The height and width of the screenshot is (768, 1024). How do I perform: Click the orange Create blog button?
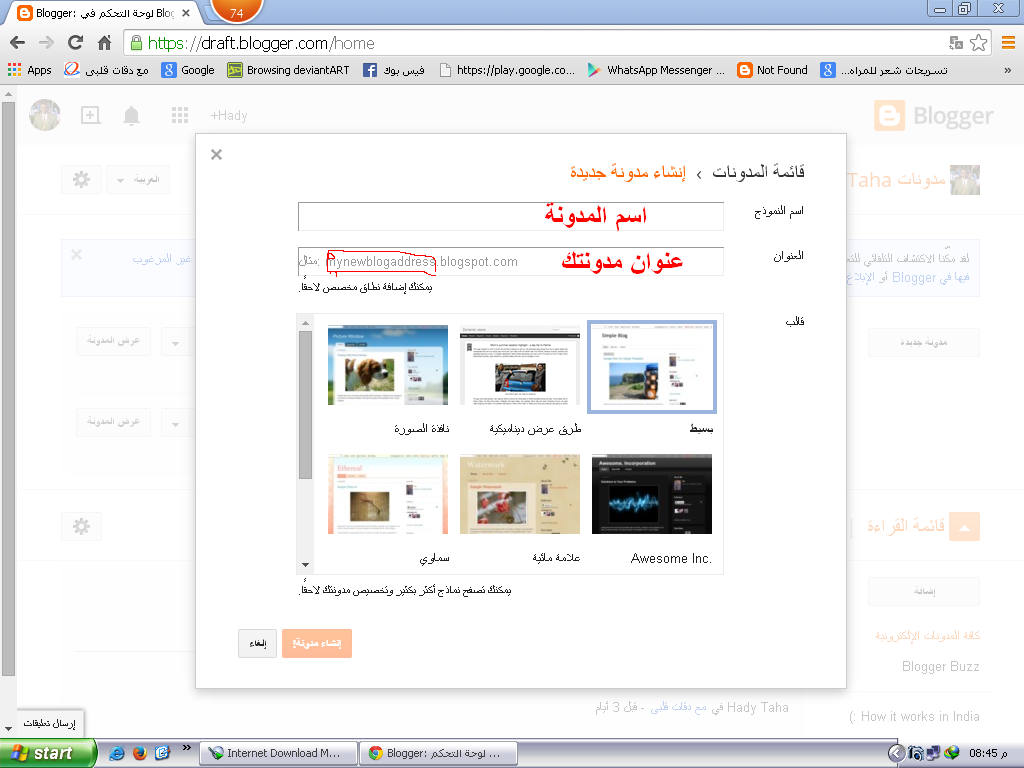pos(317,643)
